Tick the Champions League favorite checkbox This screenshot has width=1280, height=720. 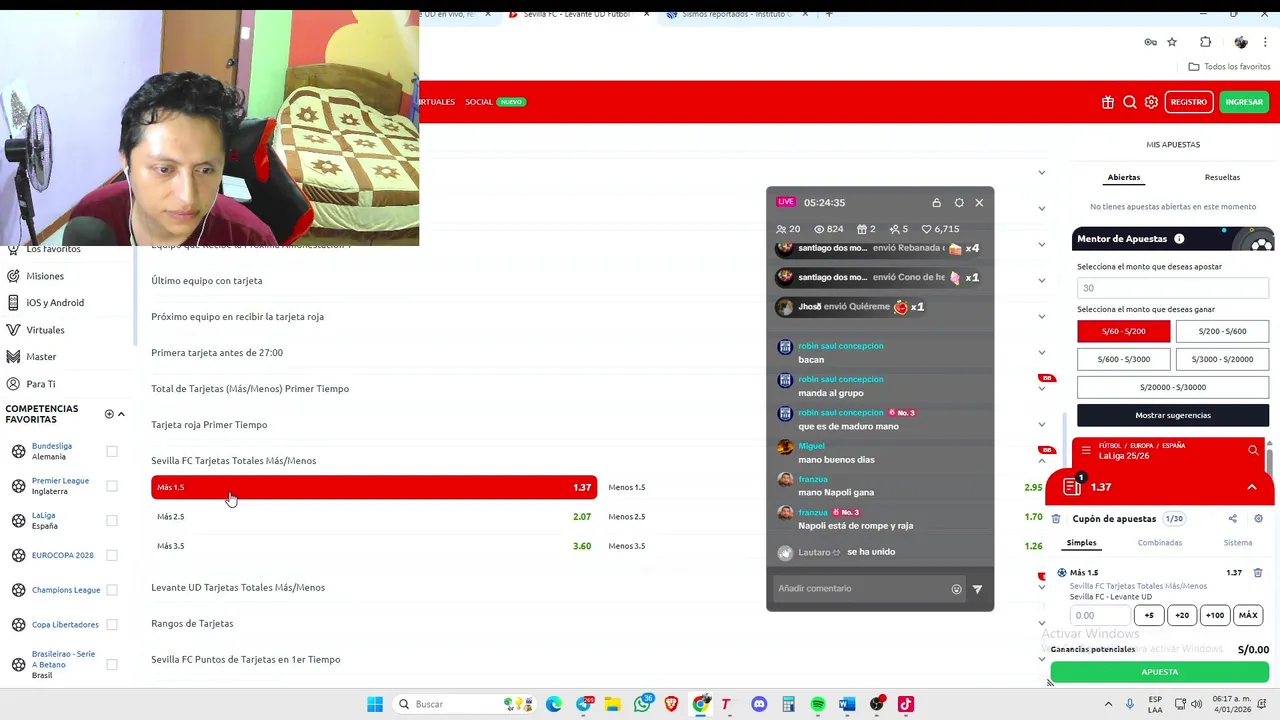(x=112, y=590)
